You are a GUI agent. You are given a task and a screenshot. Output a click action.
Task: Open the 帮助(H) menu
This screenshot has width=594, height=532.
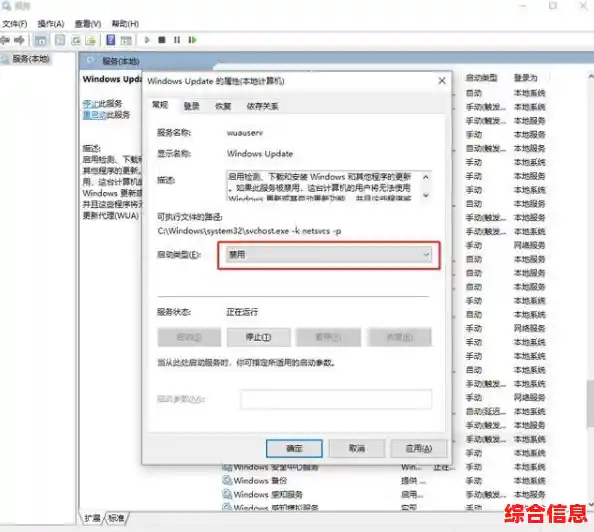tap(125, 24)
